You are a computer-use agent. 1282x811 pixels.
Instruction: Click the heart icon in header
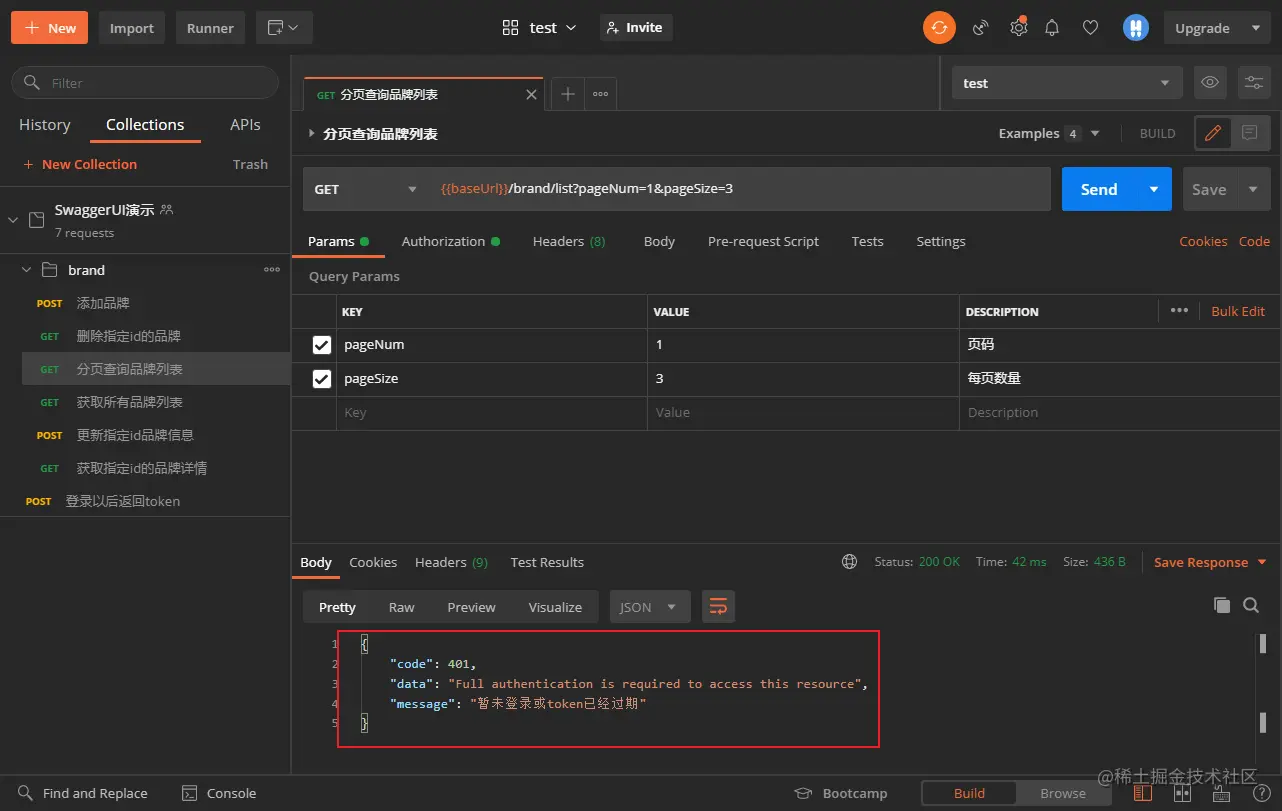tap(1091, 28)
